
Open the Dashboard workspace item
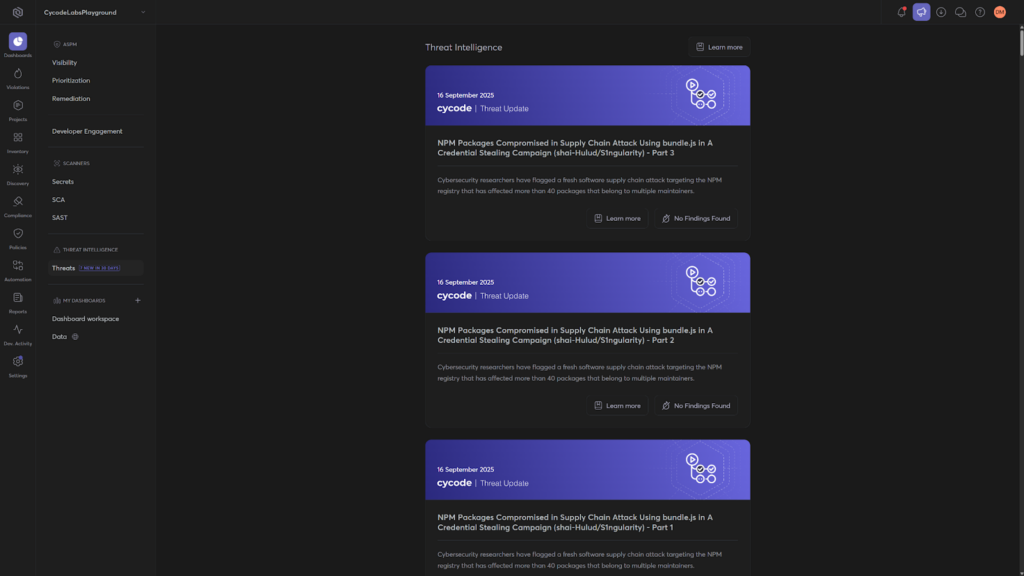coord(86,319)
